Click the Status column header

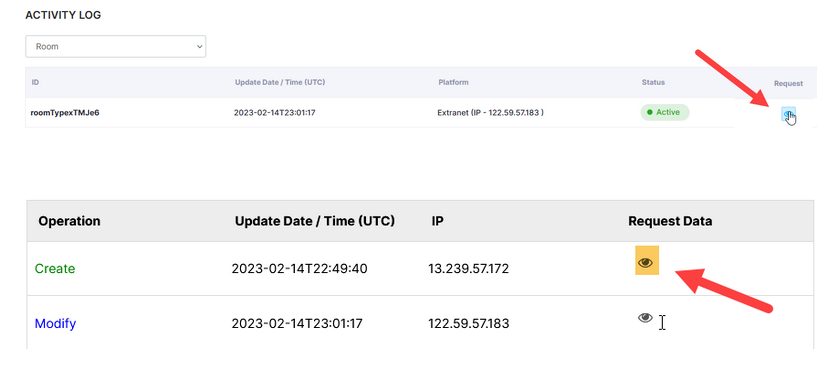(653, 82)
